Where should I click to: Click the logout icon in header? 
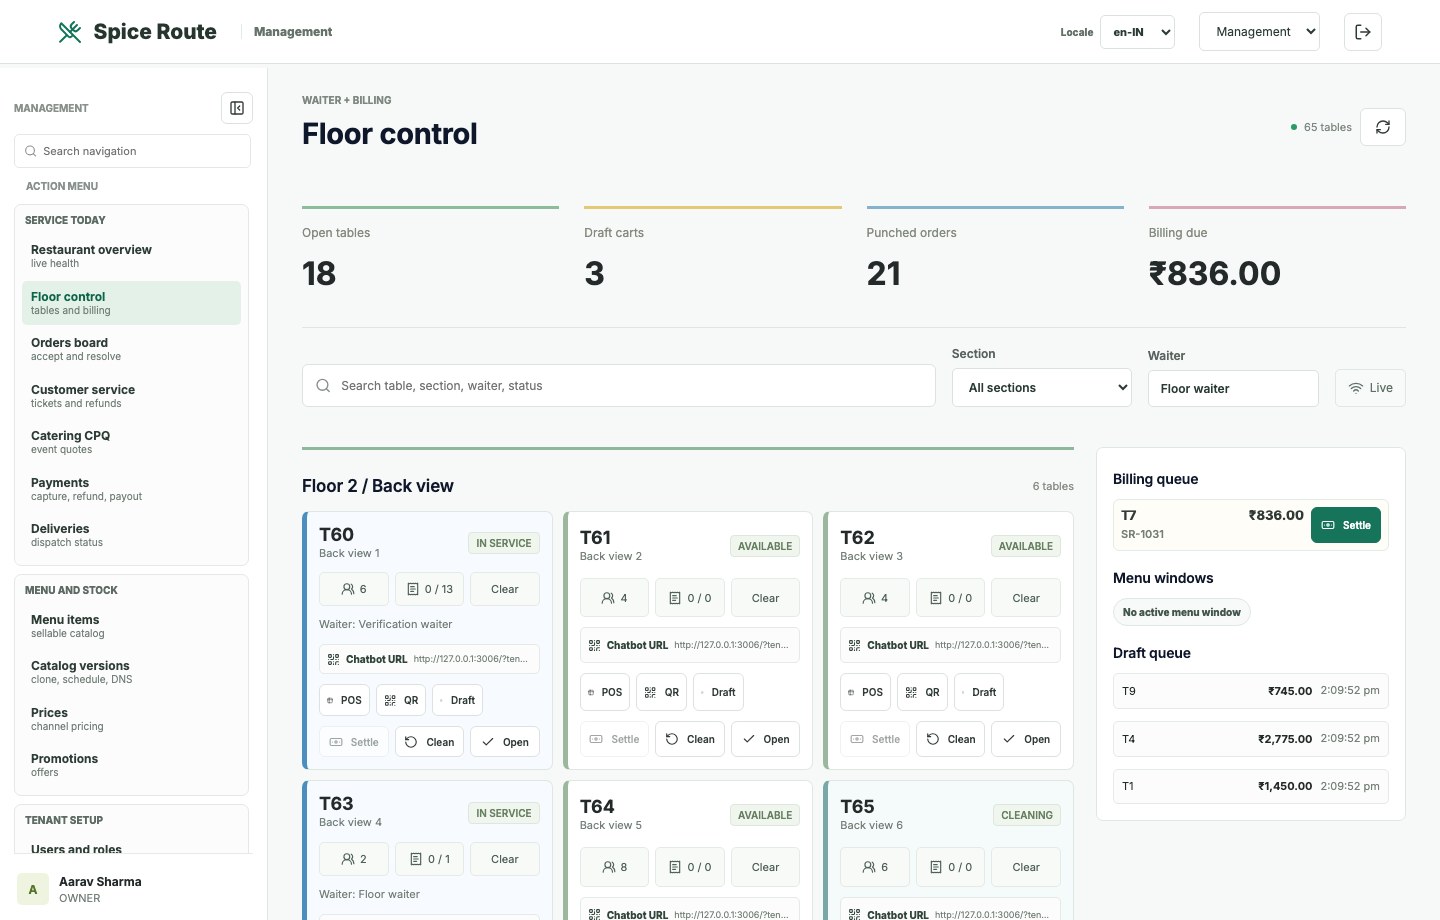coord(1363,32)
